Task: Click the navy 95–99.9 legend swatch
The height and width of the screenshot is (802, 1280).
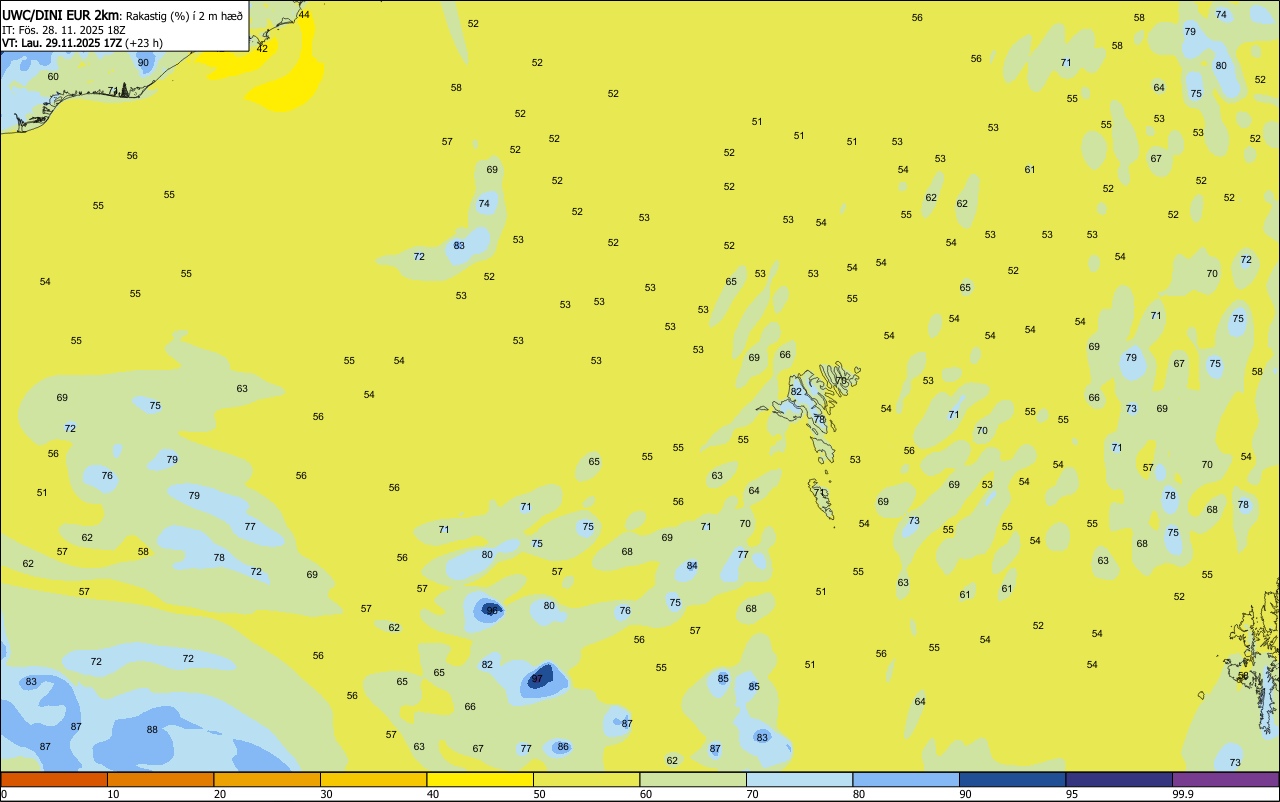Action: coord(1119,779)
